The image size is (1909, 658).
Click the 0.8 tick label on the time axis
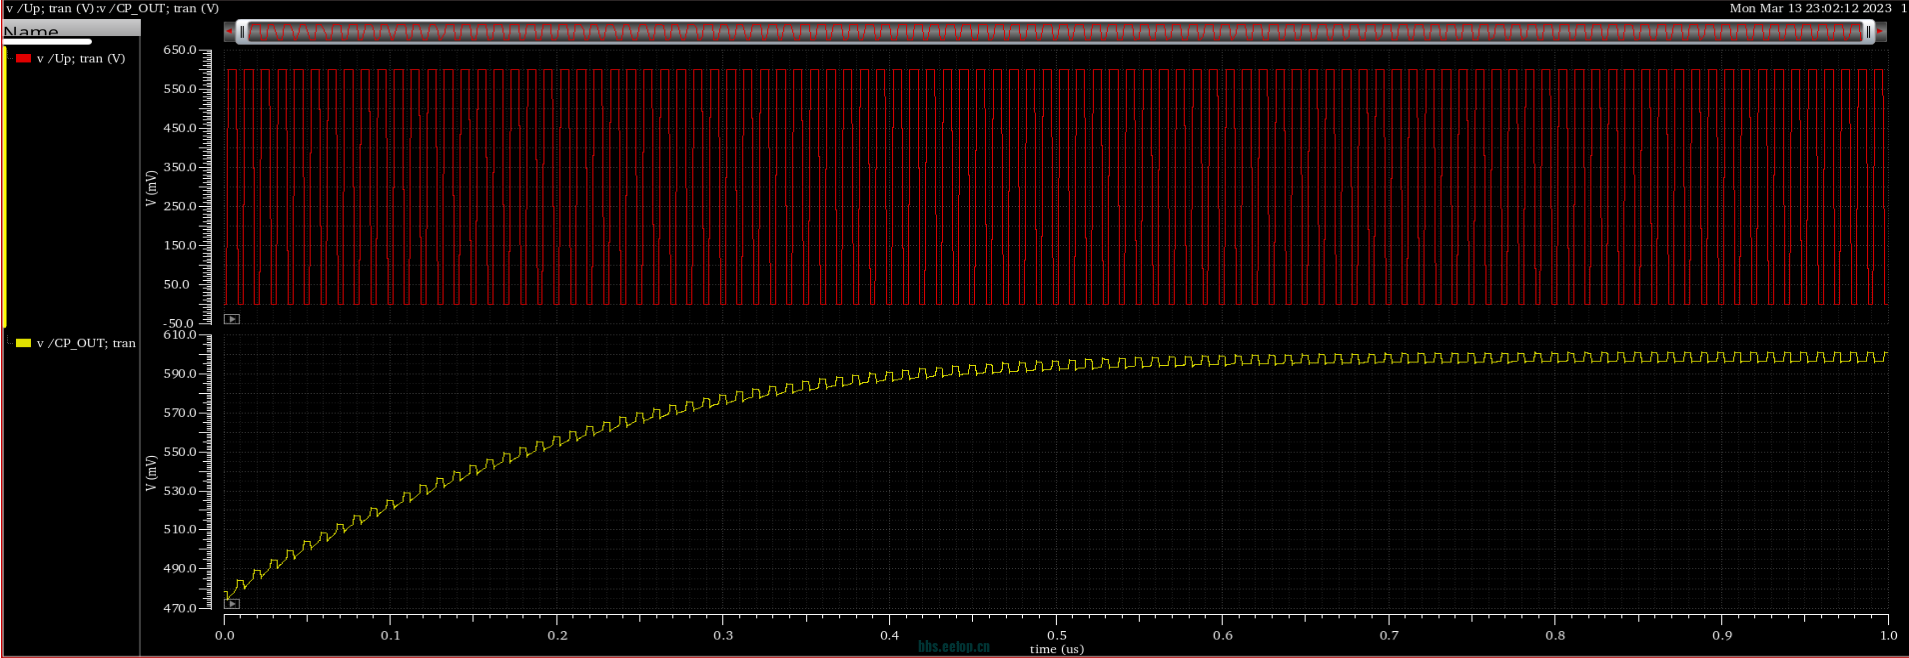1556,635
